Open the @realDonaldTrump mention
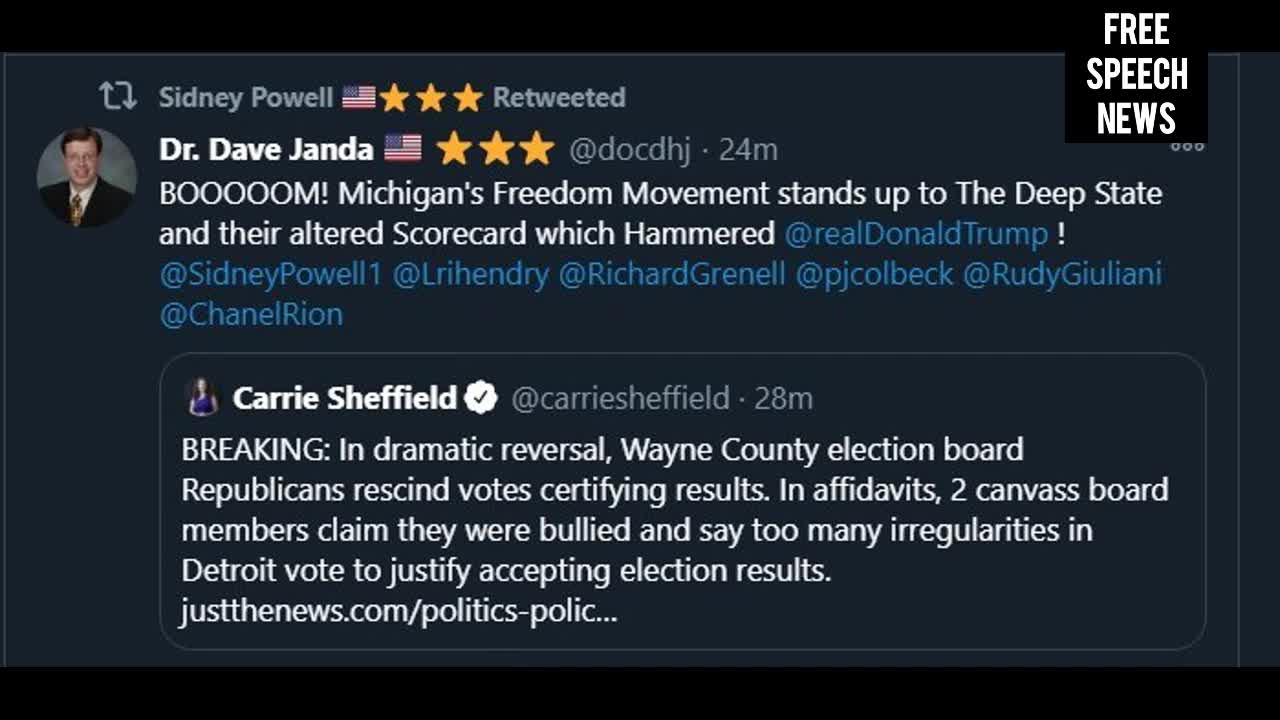 [x=916, y=234]
